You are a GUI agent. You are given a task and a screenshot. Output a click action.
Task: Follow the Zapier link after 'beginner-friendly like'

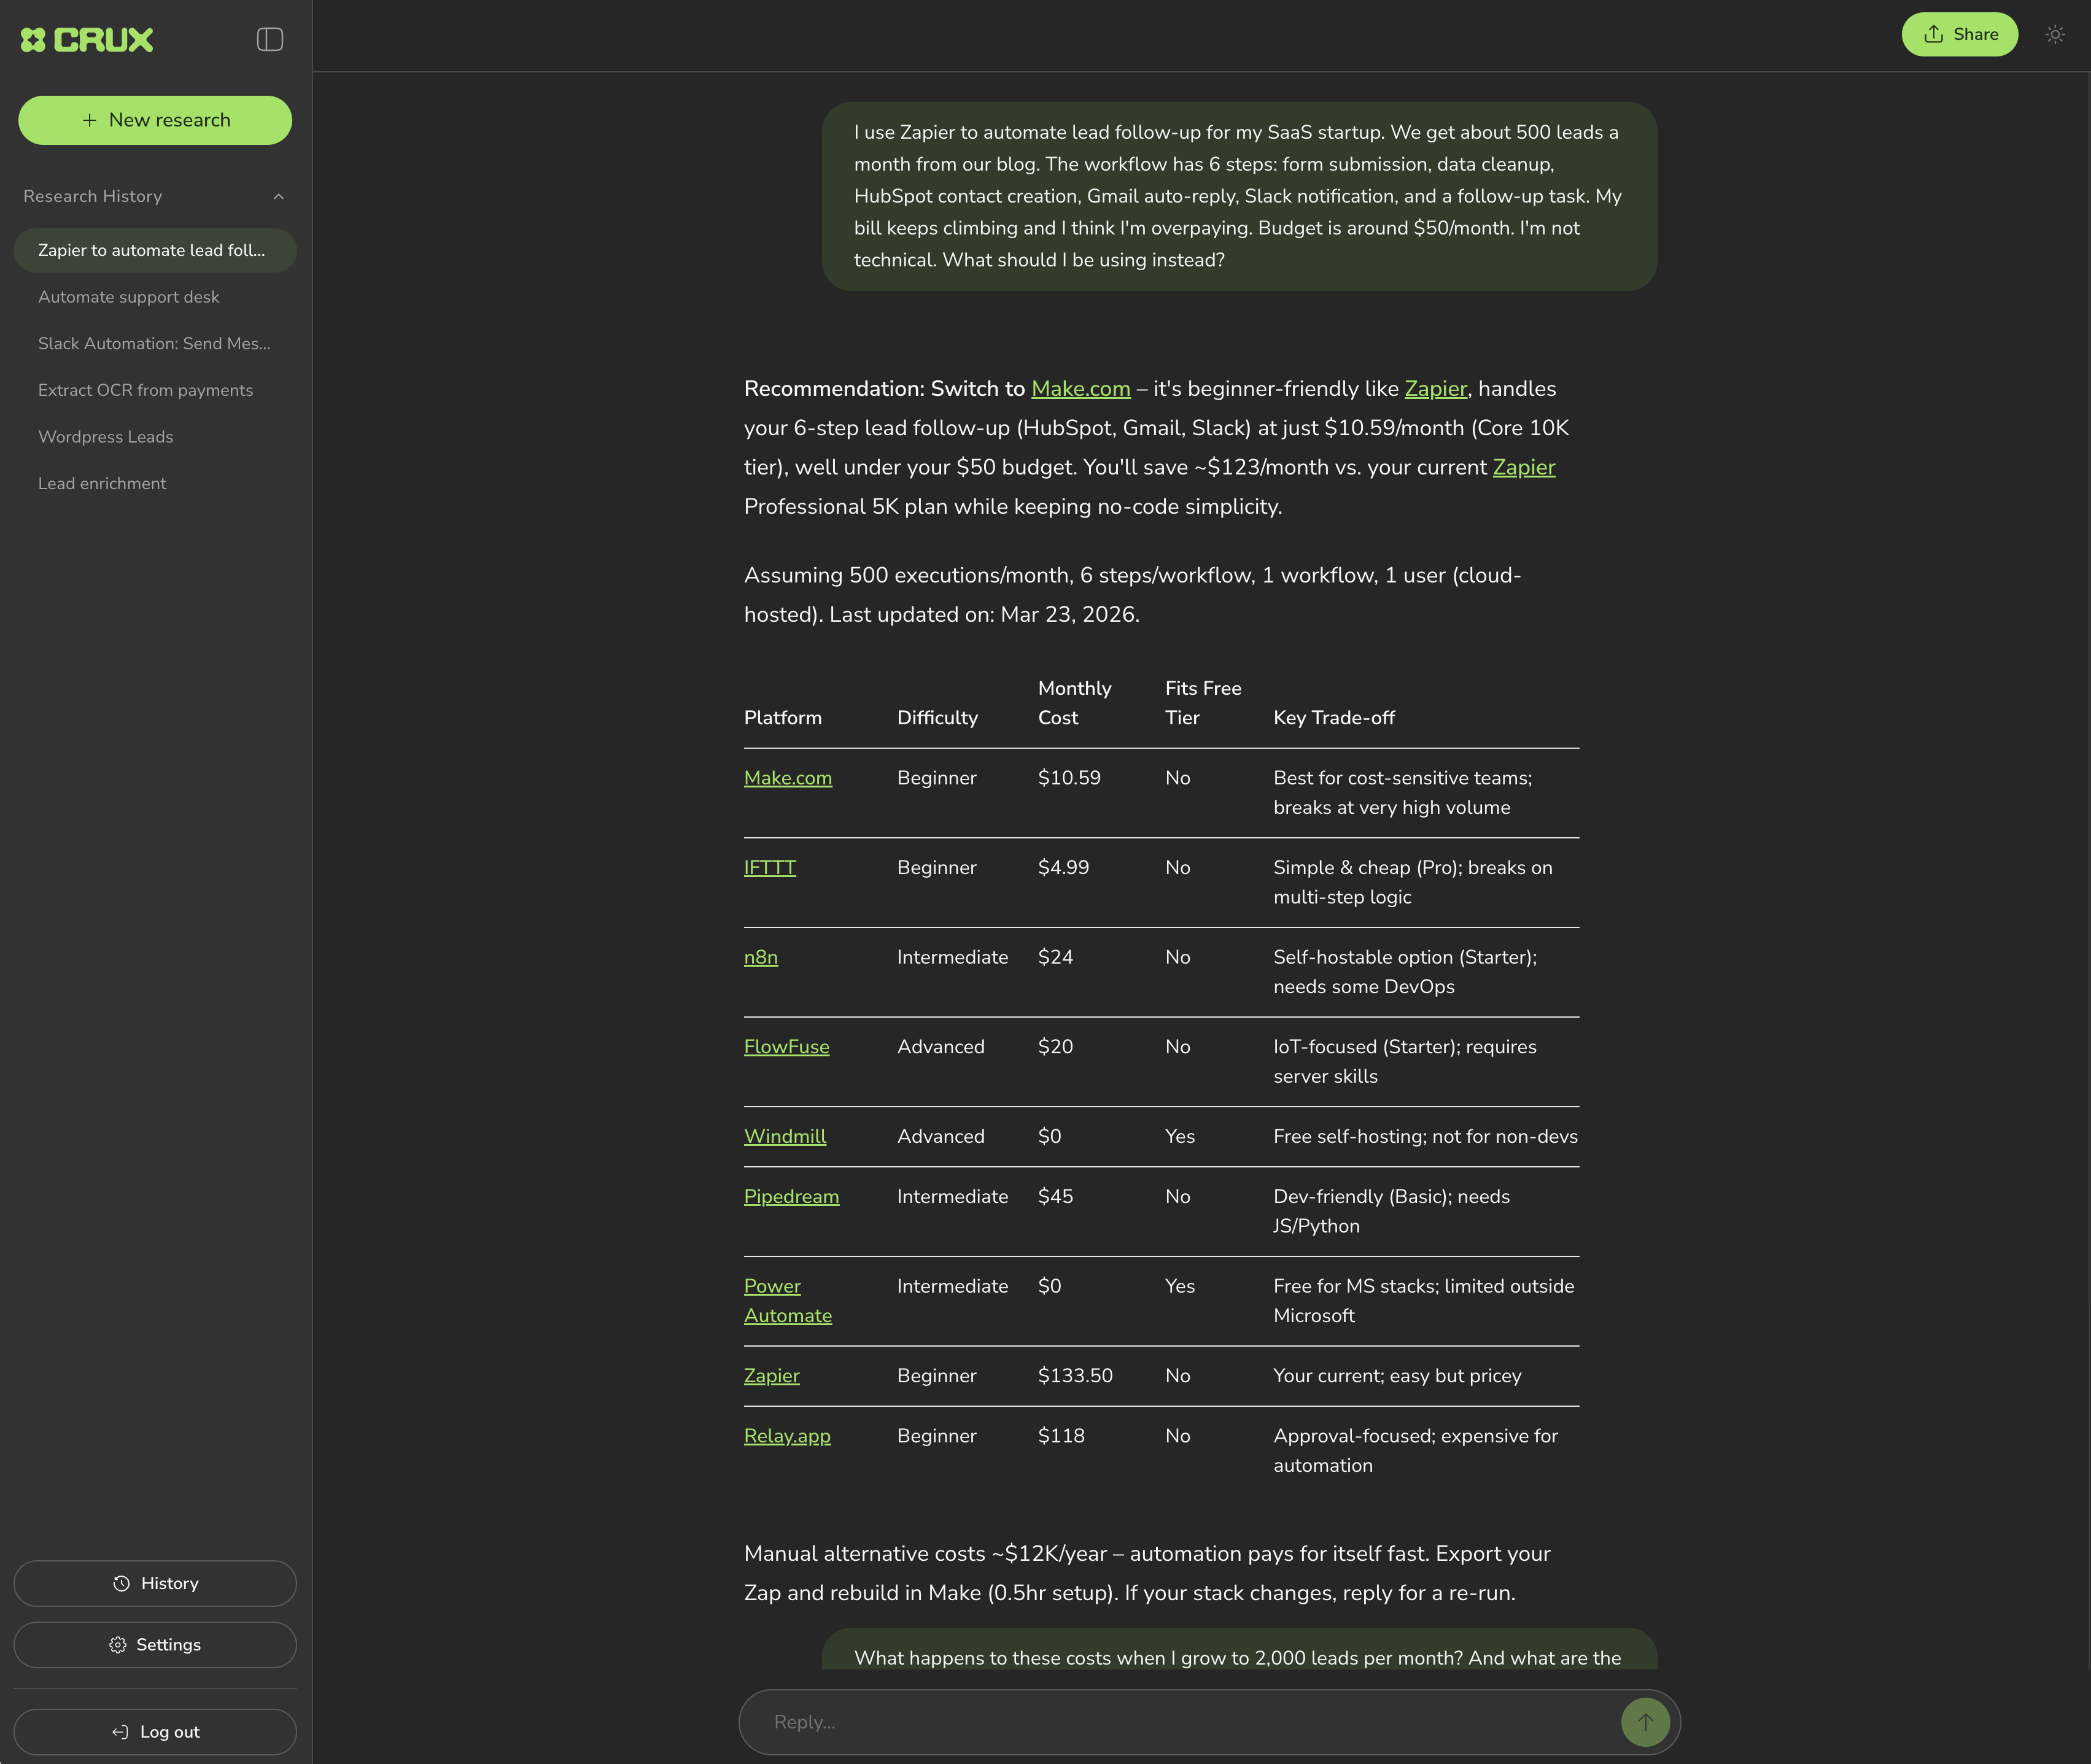1435,389
